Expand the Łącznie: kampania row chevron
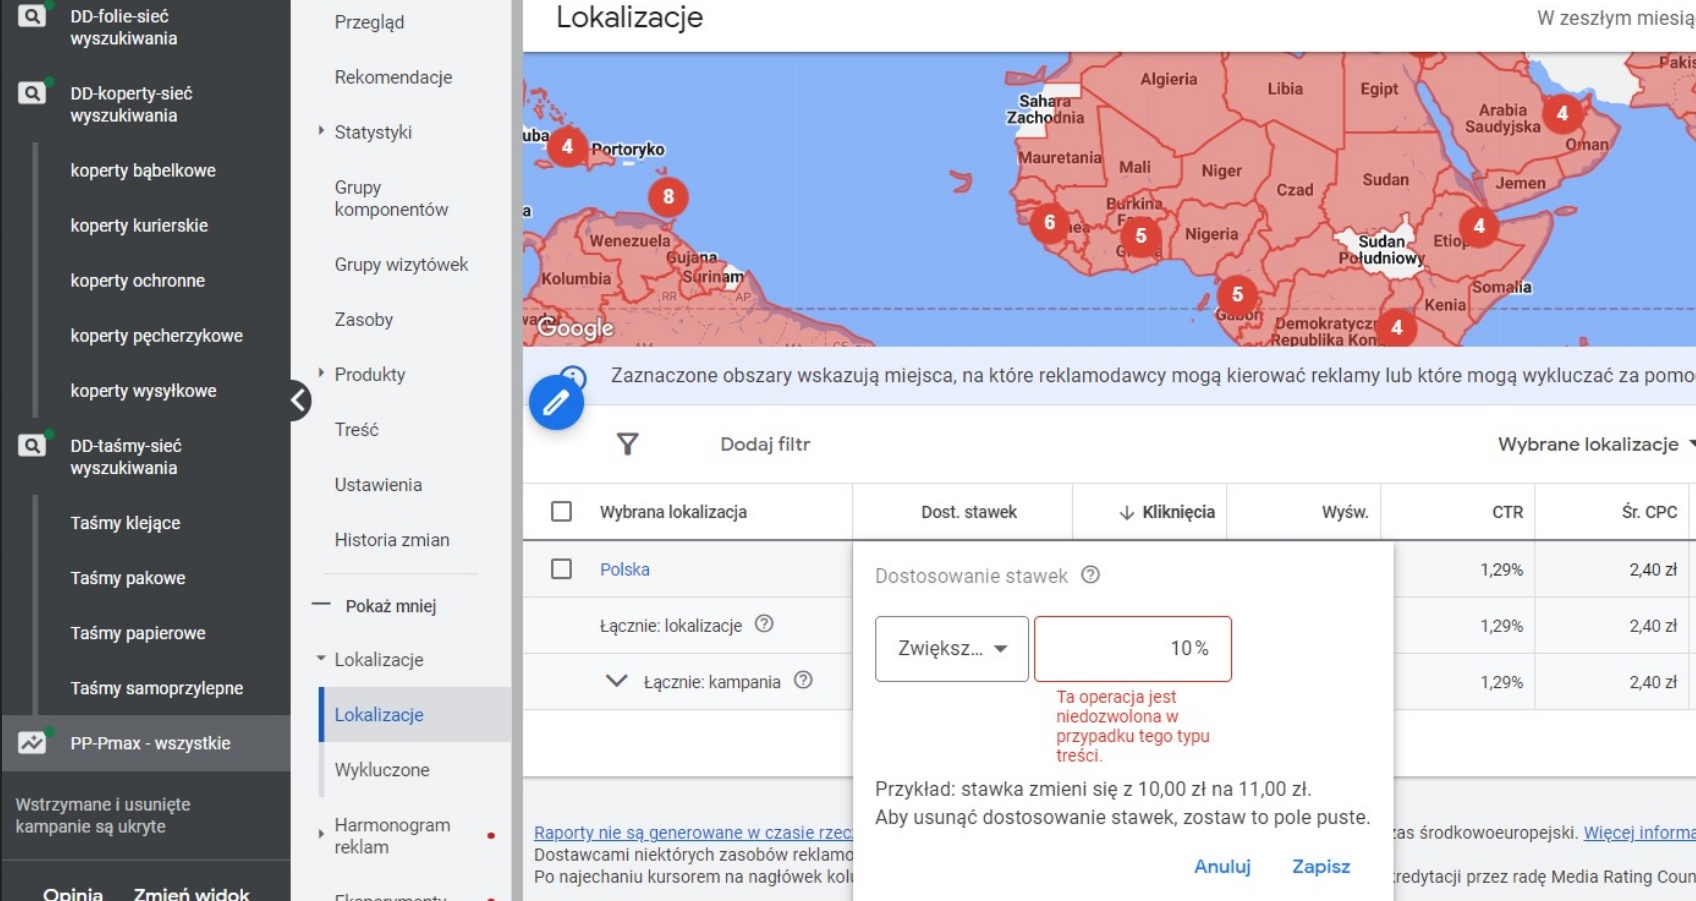 (617, 681)
